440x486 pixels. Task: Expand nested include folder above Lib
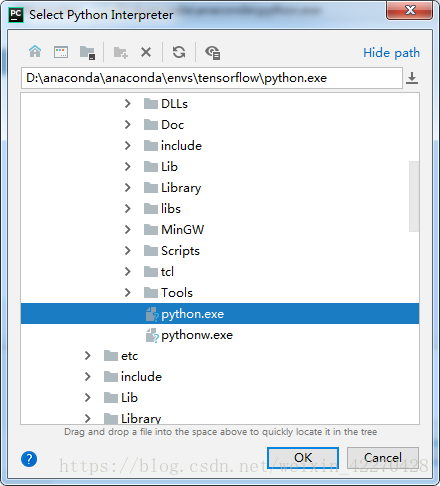point(127,146)
